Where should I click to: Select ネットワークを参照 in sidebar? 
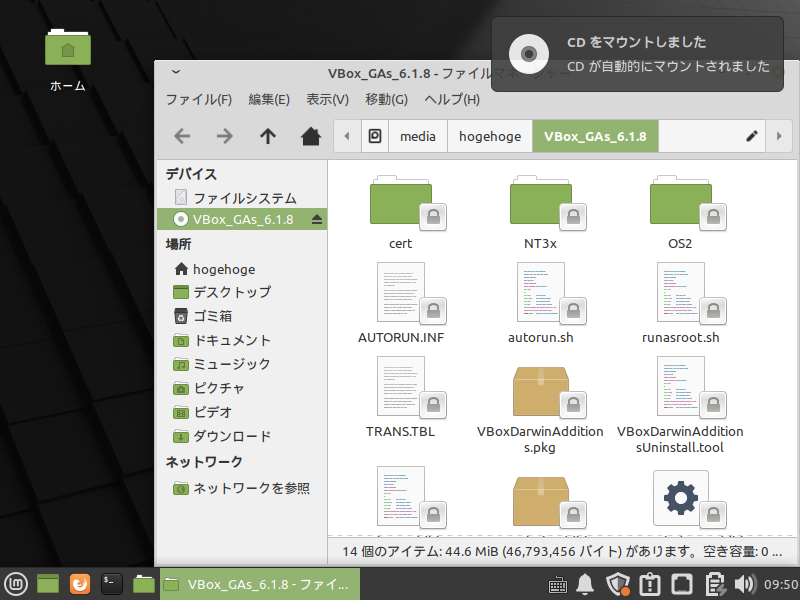tap(242, 488)
